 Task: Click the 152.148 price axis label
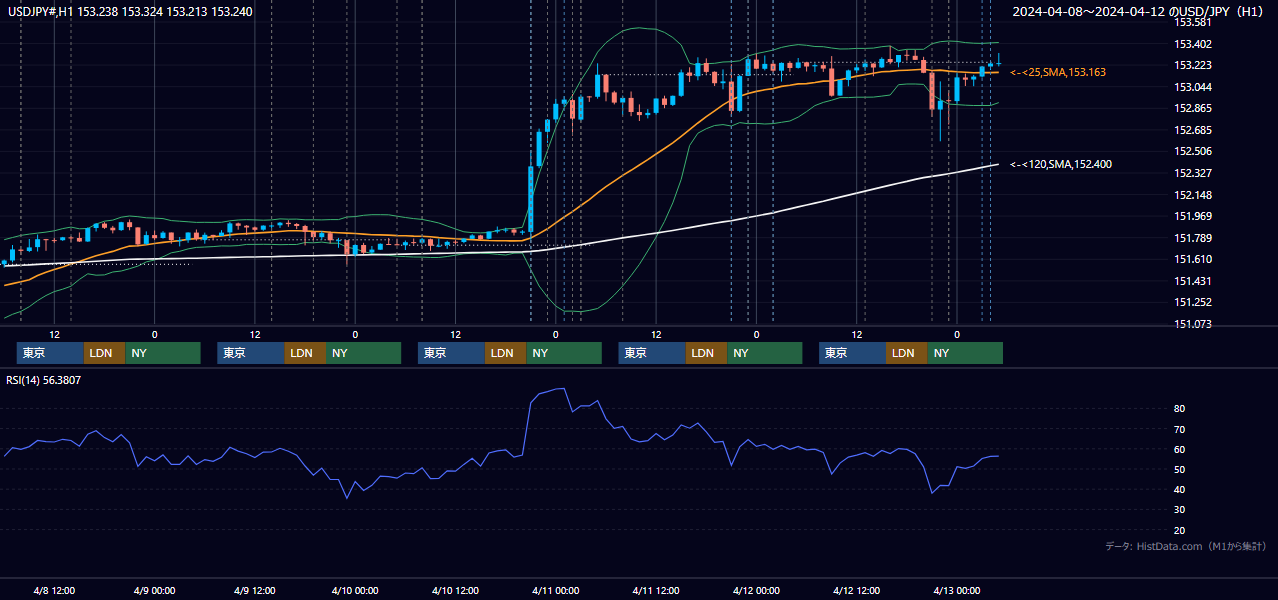coord(1192,195)
